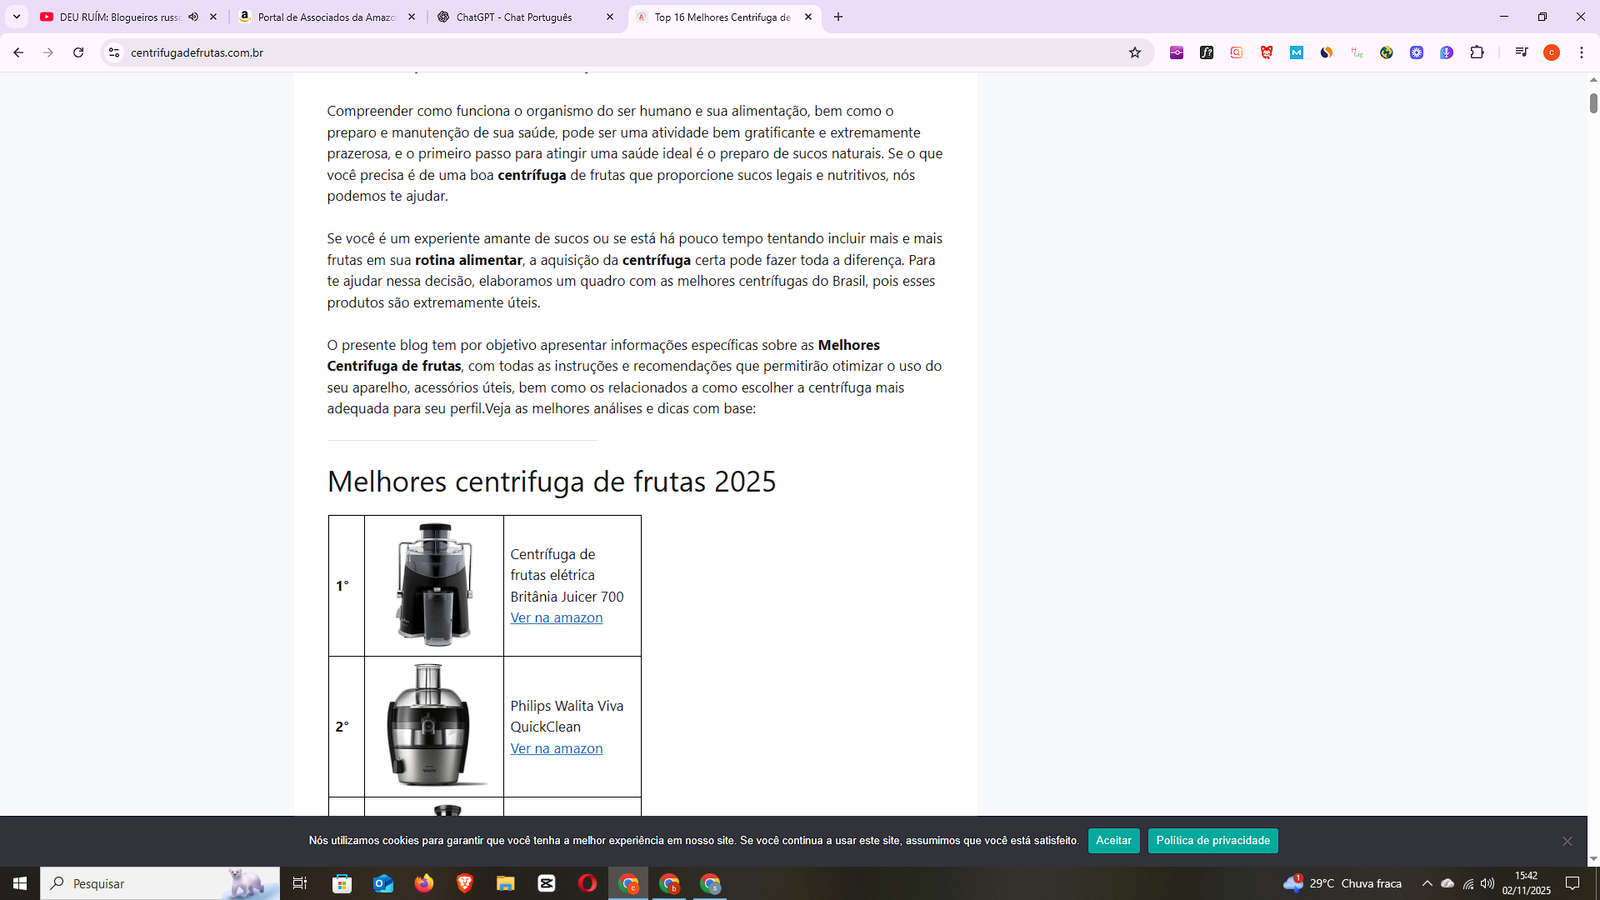Go back to the previous page
Image resolution: width=1600 pixels, height=900 pixels.
point(18,53)
